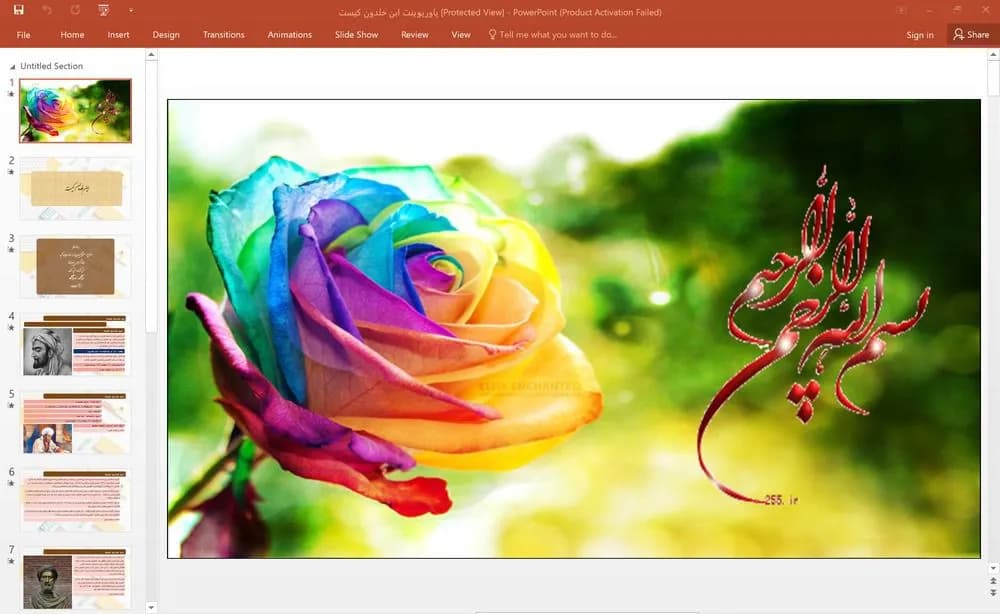Select the slide 7 thumbnail
The width and height of the screenshot is (1000, 614).
(x=75, y=578)
